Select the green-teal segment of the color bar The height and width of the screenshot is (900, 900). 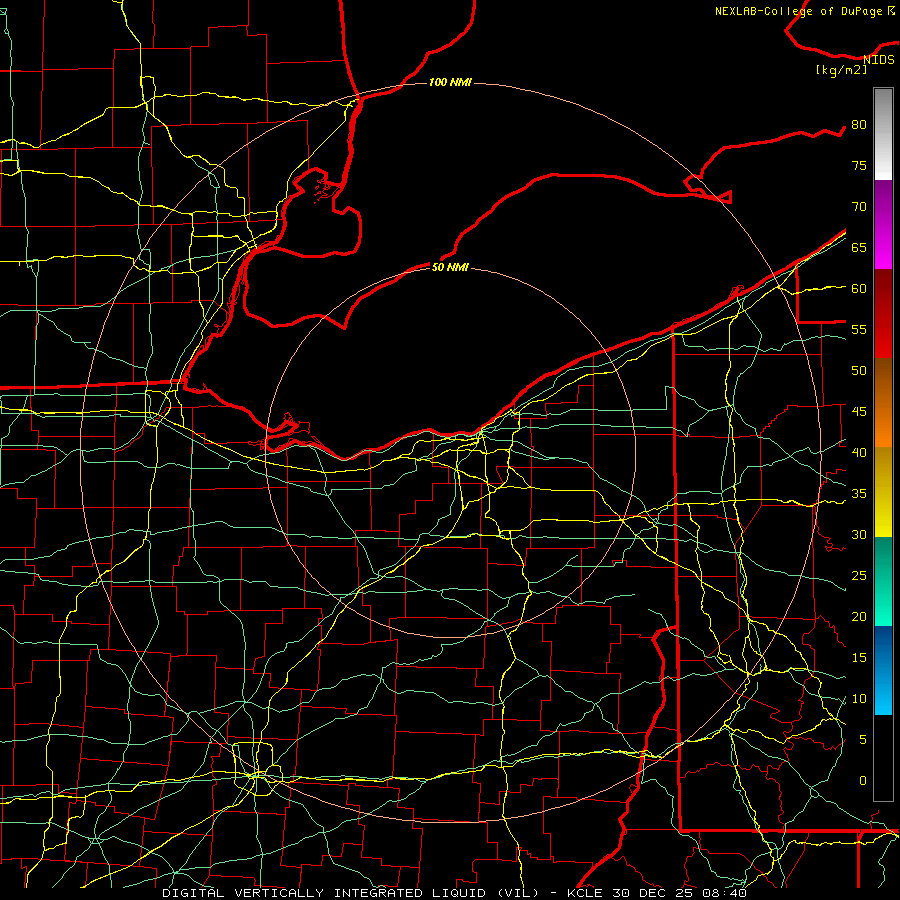[883, 581]
